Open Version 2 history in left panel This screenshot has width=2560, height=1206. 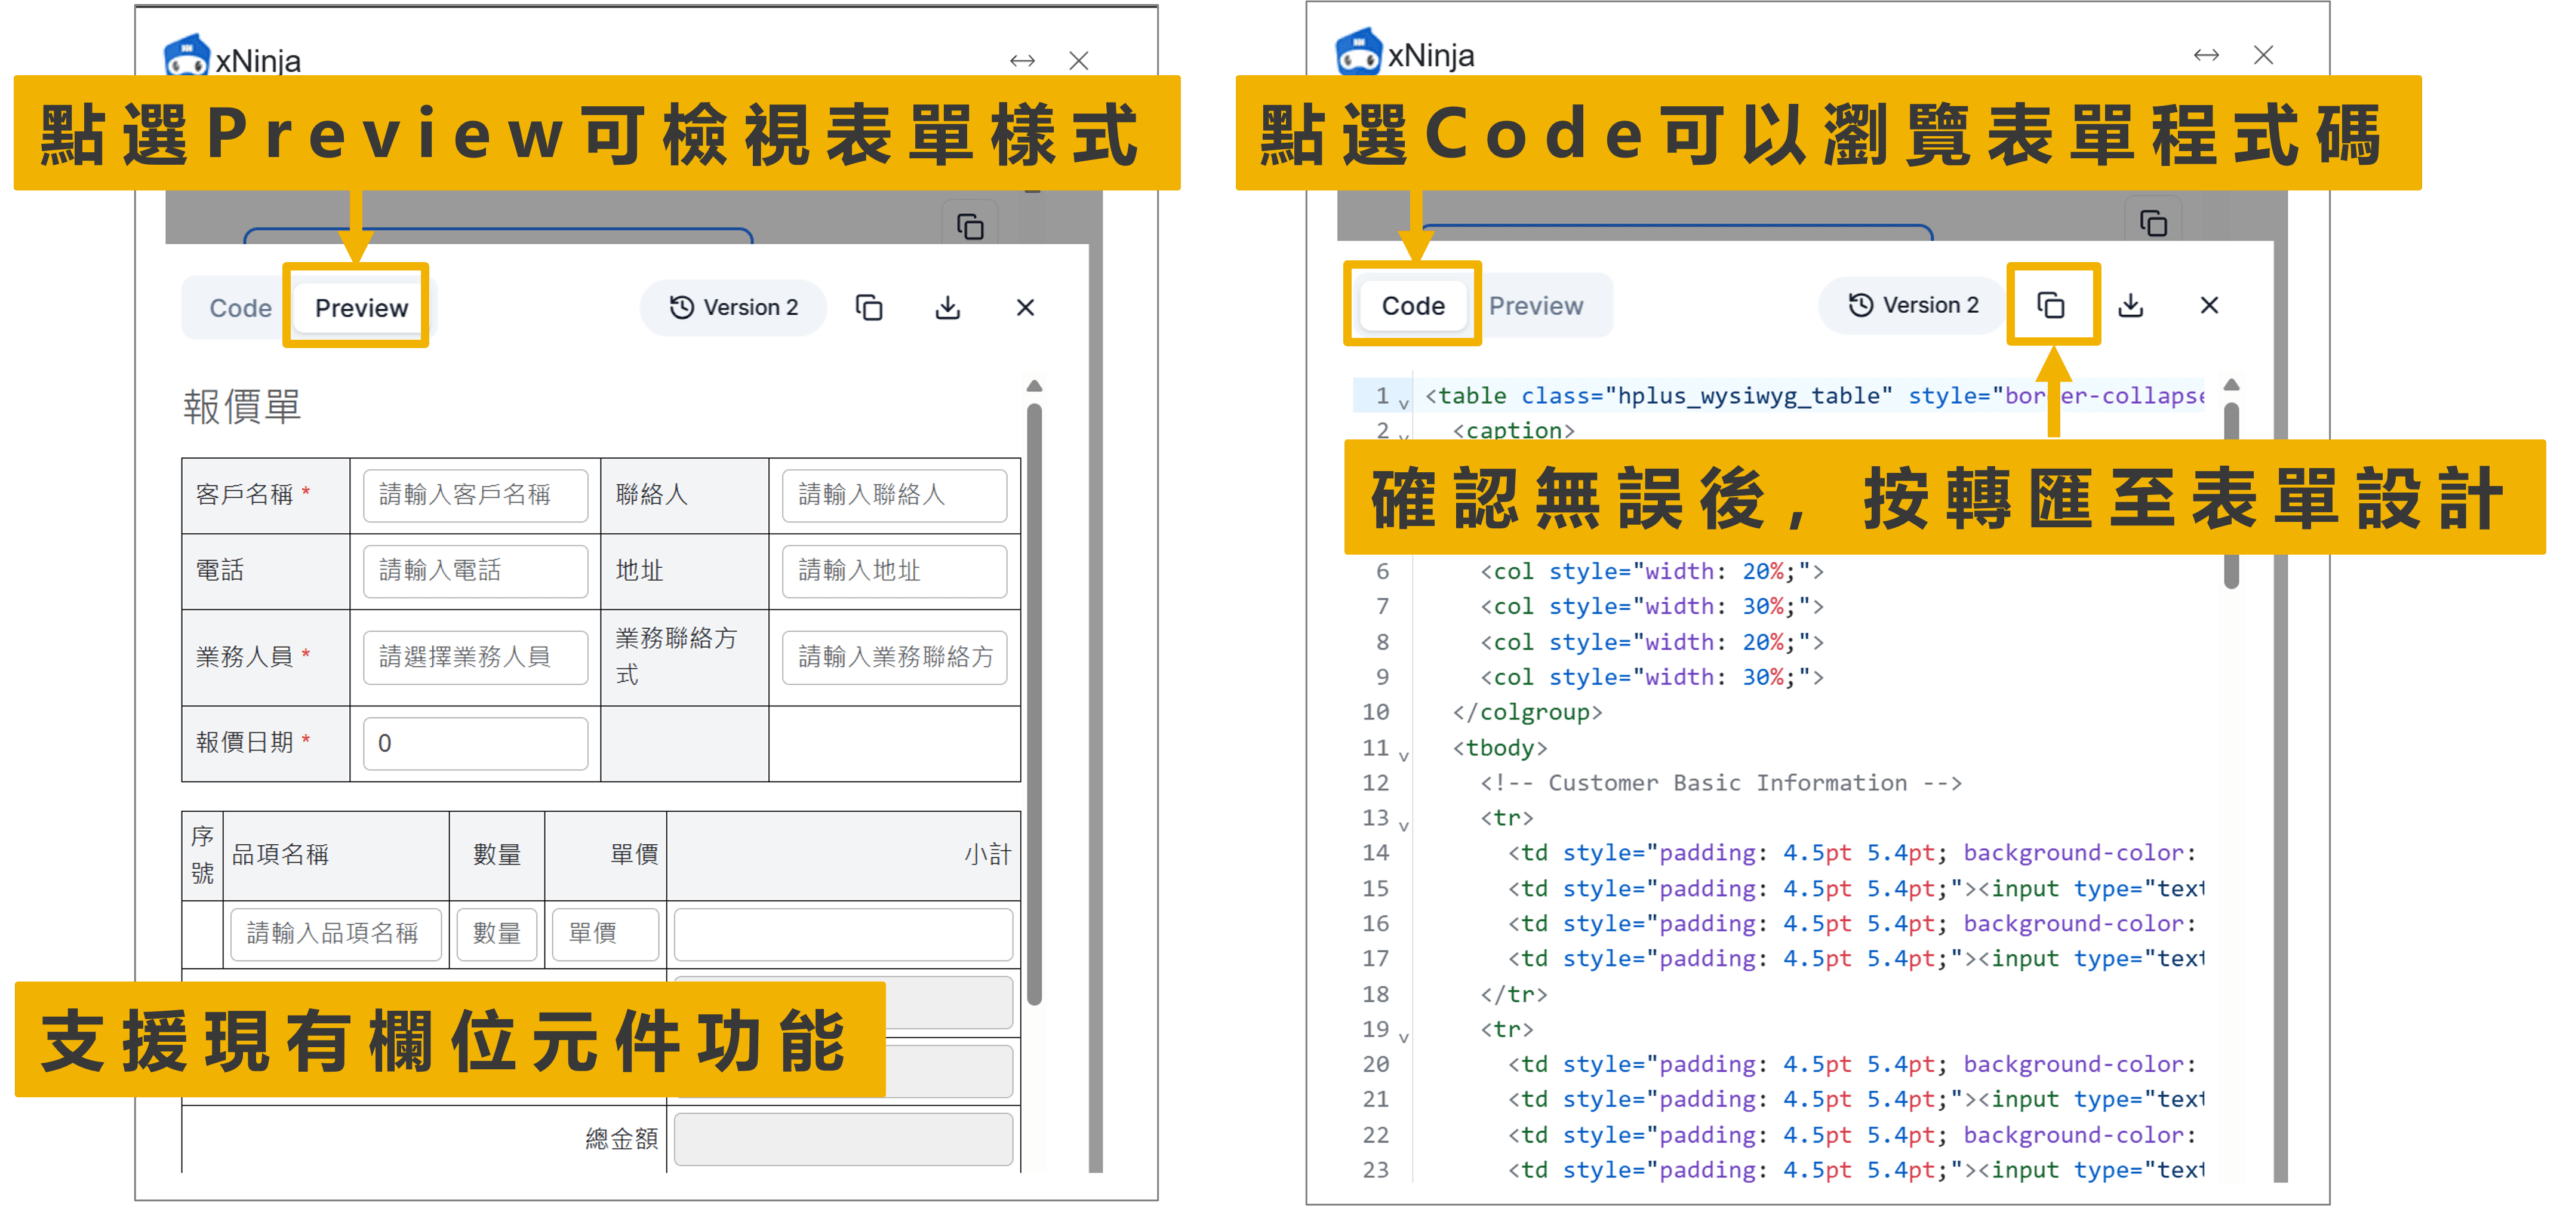[x=734, y=307]
